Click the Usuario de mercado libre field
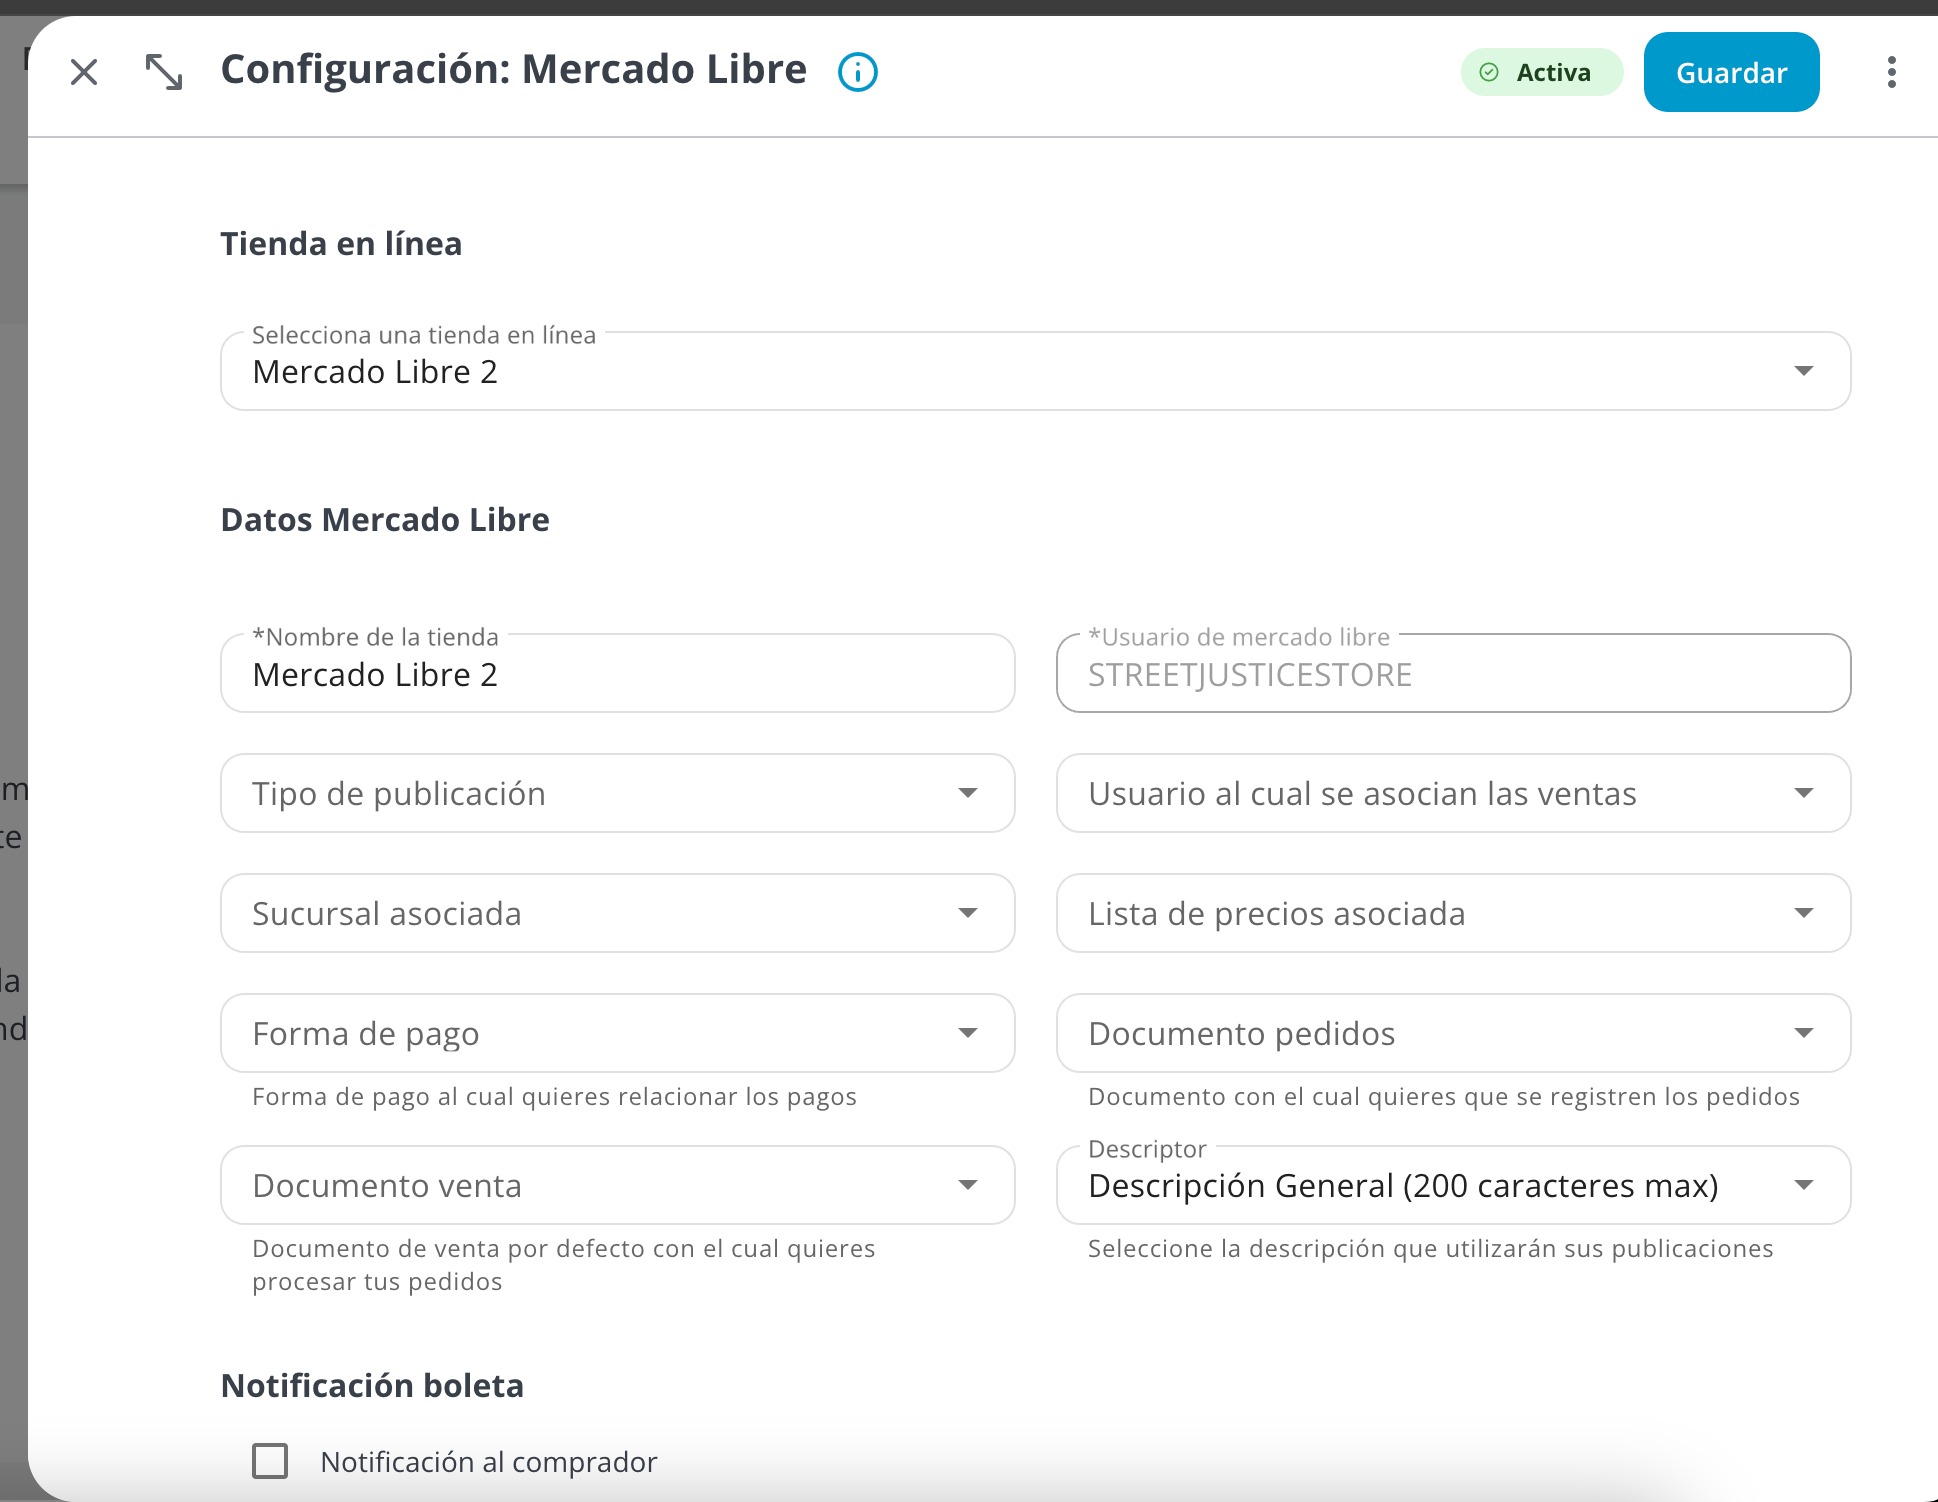 click(1453, 673)
